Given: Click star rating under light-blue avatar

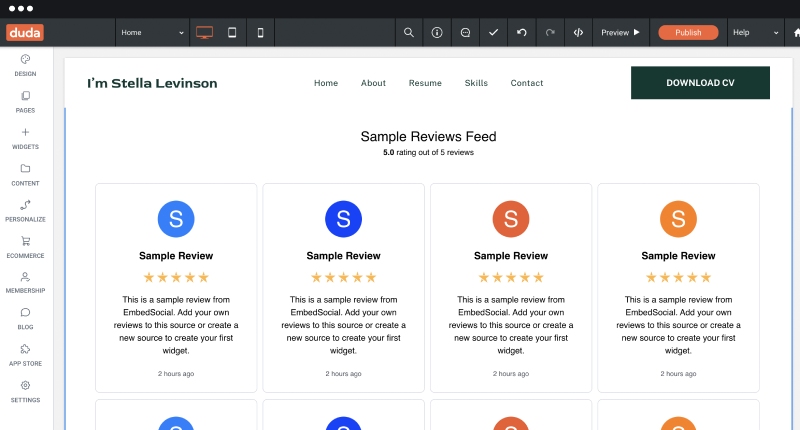Looking at the screenshot, I should pyautogui.click(x=176, y=277).
